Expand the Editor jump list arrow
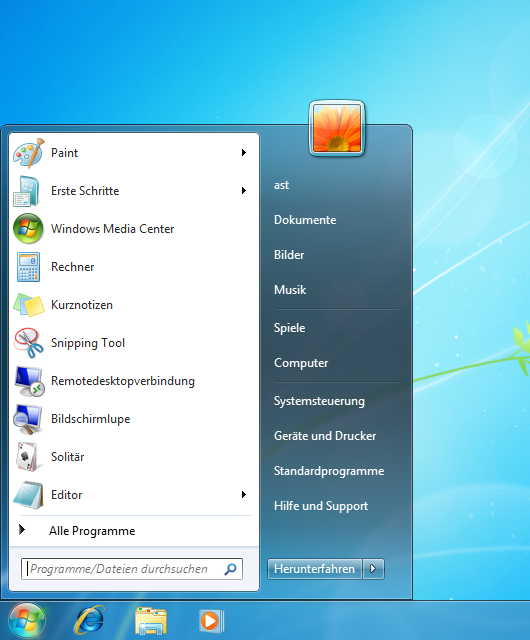 [244, 495]
